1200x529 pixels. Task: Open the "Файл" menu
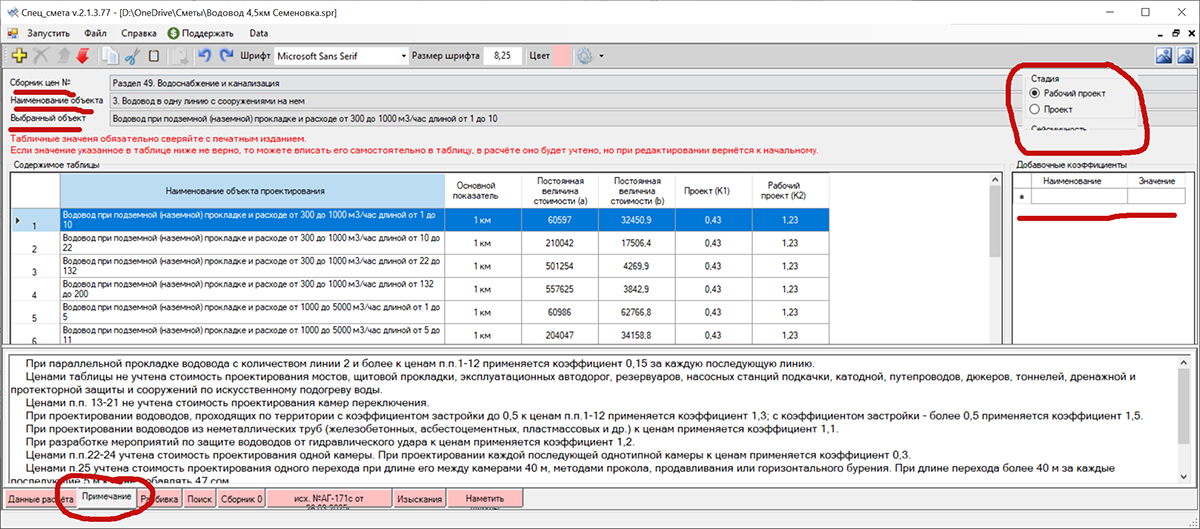pos(96,33)
